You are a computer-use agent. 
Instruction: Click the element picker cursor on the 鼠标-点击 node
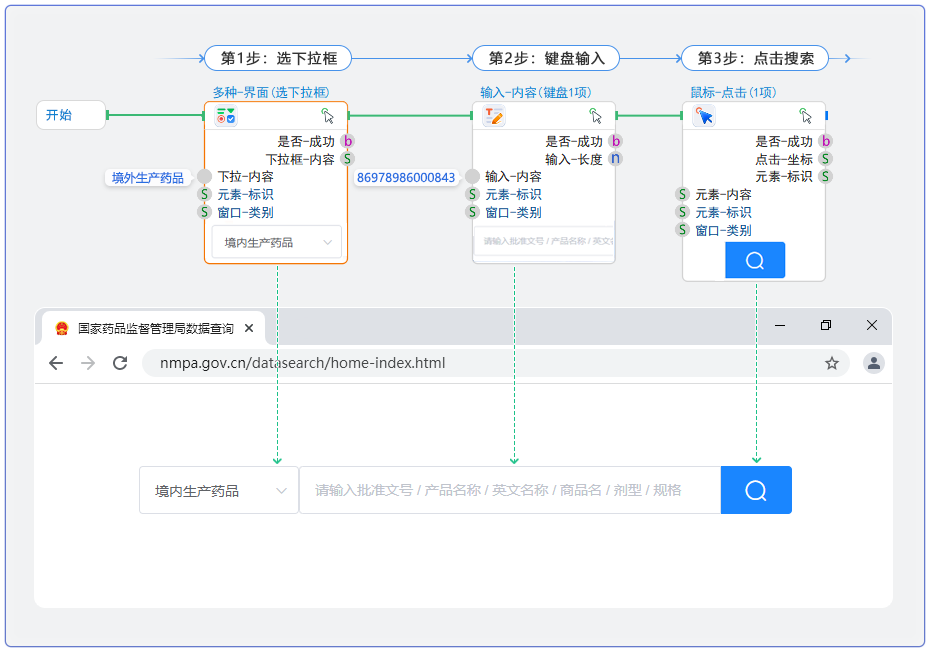pyautogui.click(x=806, y=117)
